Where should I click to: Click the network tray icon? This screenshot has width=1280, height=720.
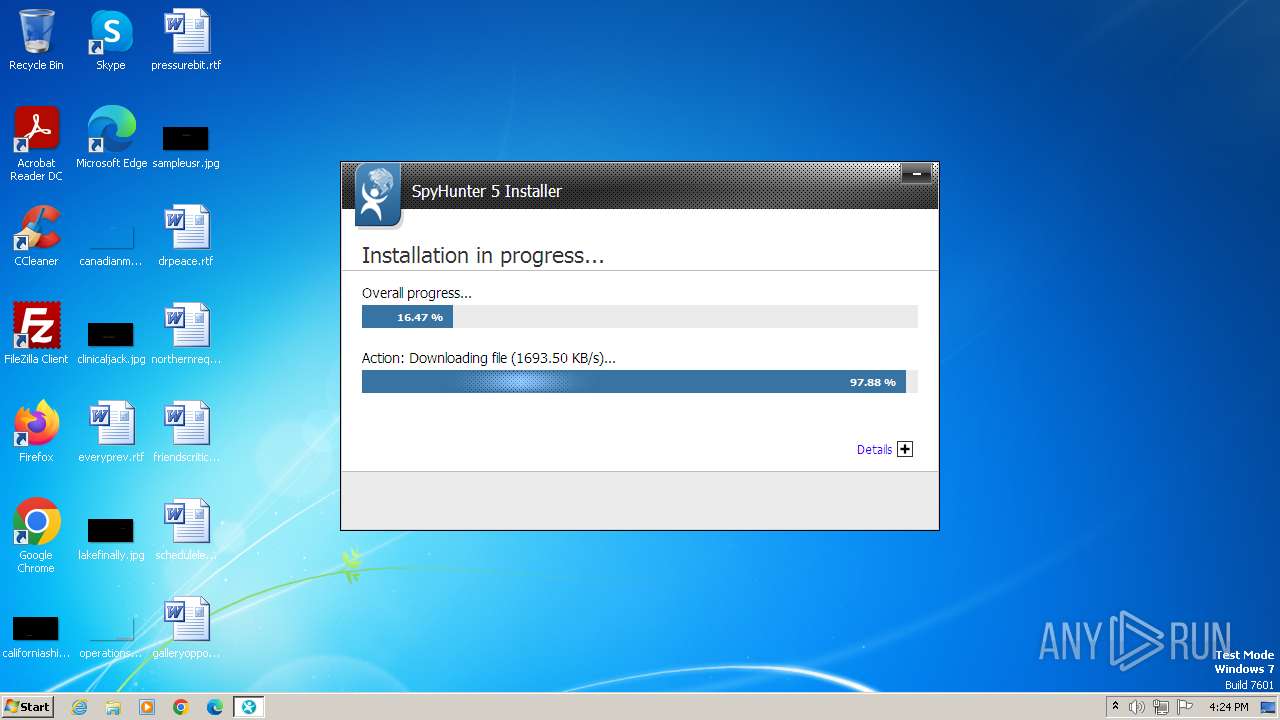click(x=1160, y=707)
